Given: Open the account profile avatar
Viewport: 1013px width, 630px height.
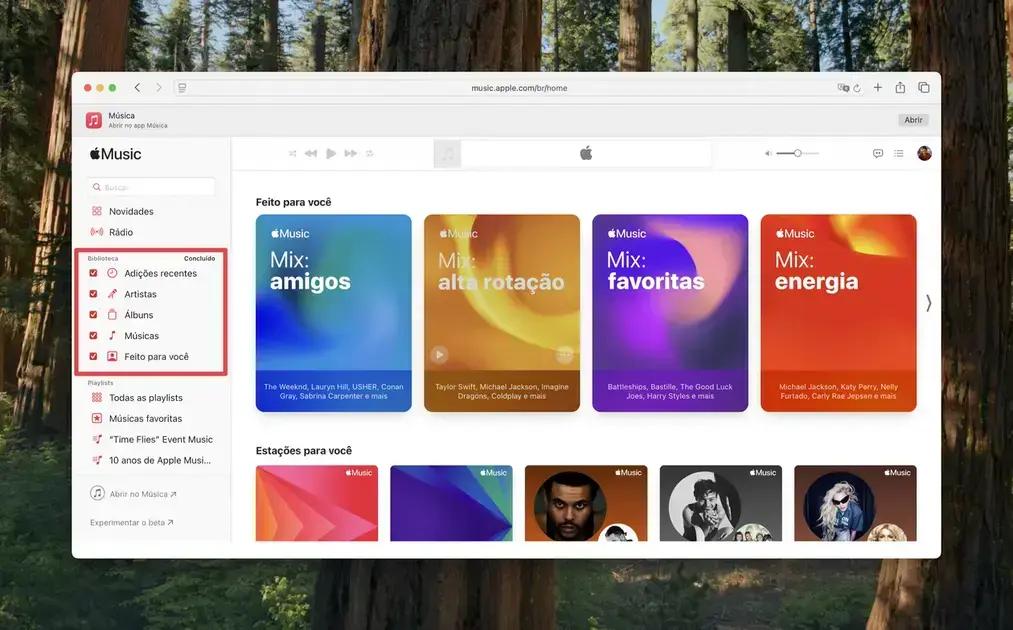Looking at the screenshot, I should [924, 153].
